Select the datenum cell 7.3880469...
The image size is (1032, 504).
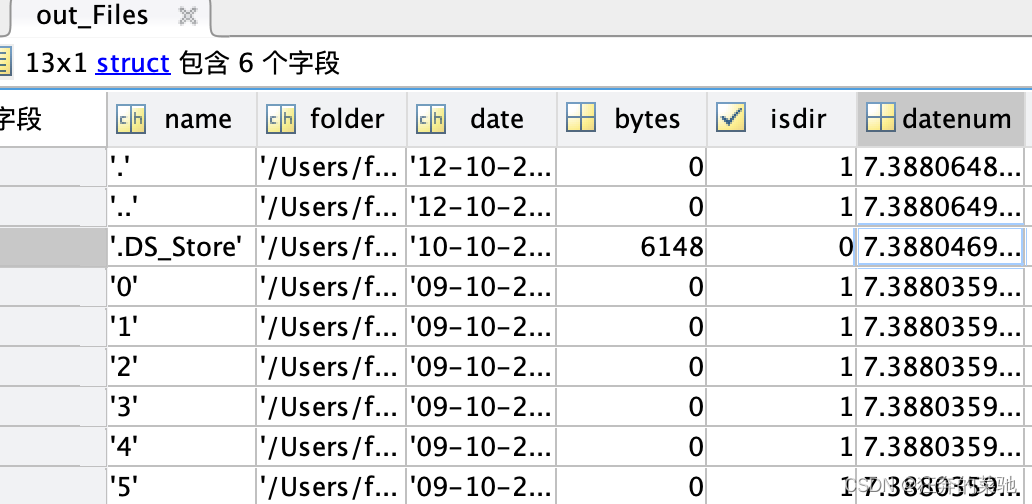939,247
